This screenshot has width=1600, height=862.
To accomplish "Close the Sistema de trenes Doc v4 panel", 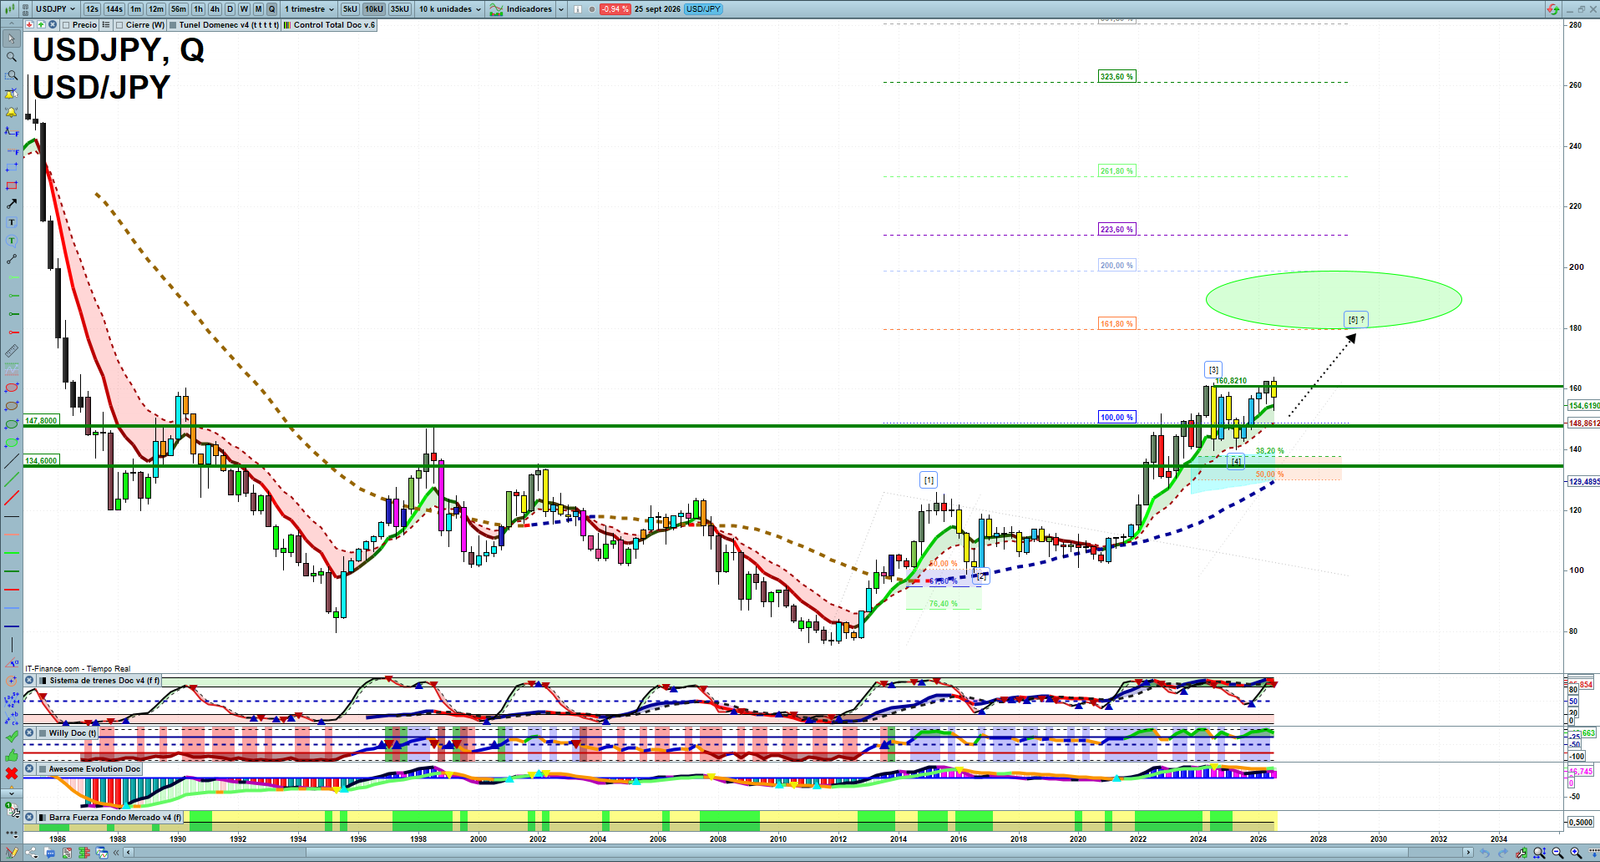I will [29, 681].
